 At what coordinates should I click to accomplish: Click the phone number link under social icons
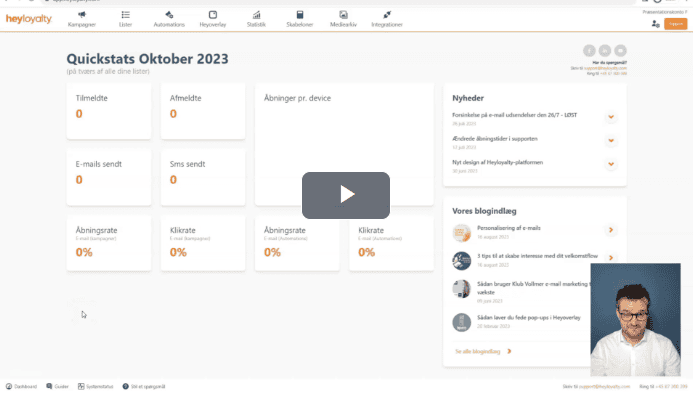[x=613, y=73]
